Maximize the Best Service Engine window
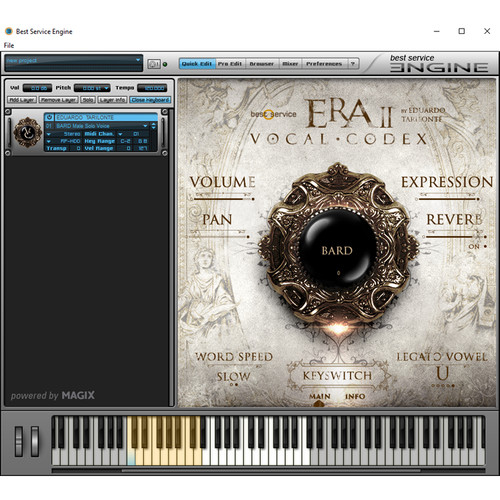Image resolution: width=500 pixels, height=500 pixels. [x=462, y=31]
